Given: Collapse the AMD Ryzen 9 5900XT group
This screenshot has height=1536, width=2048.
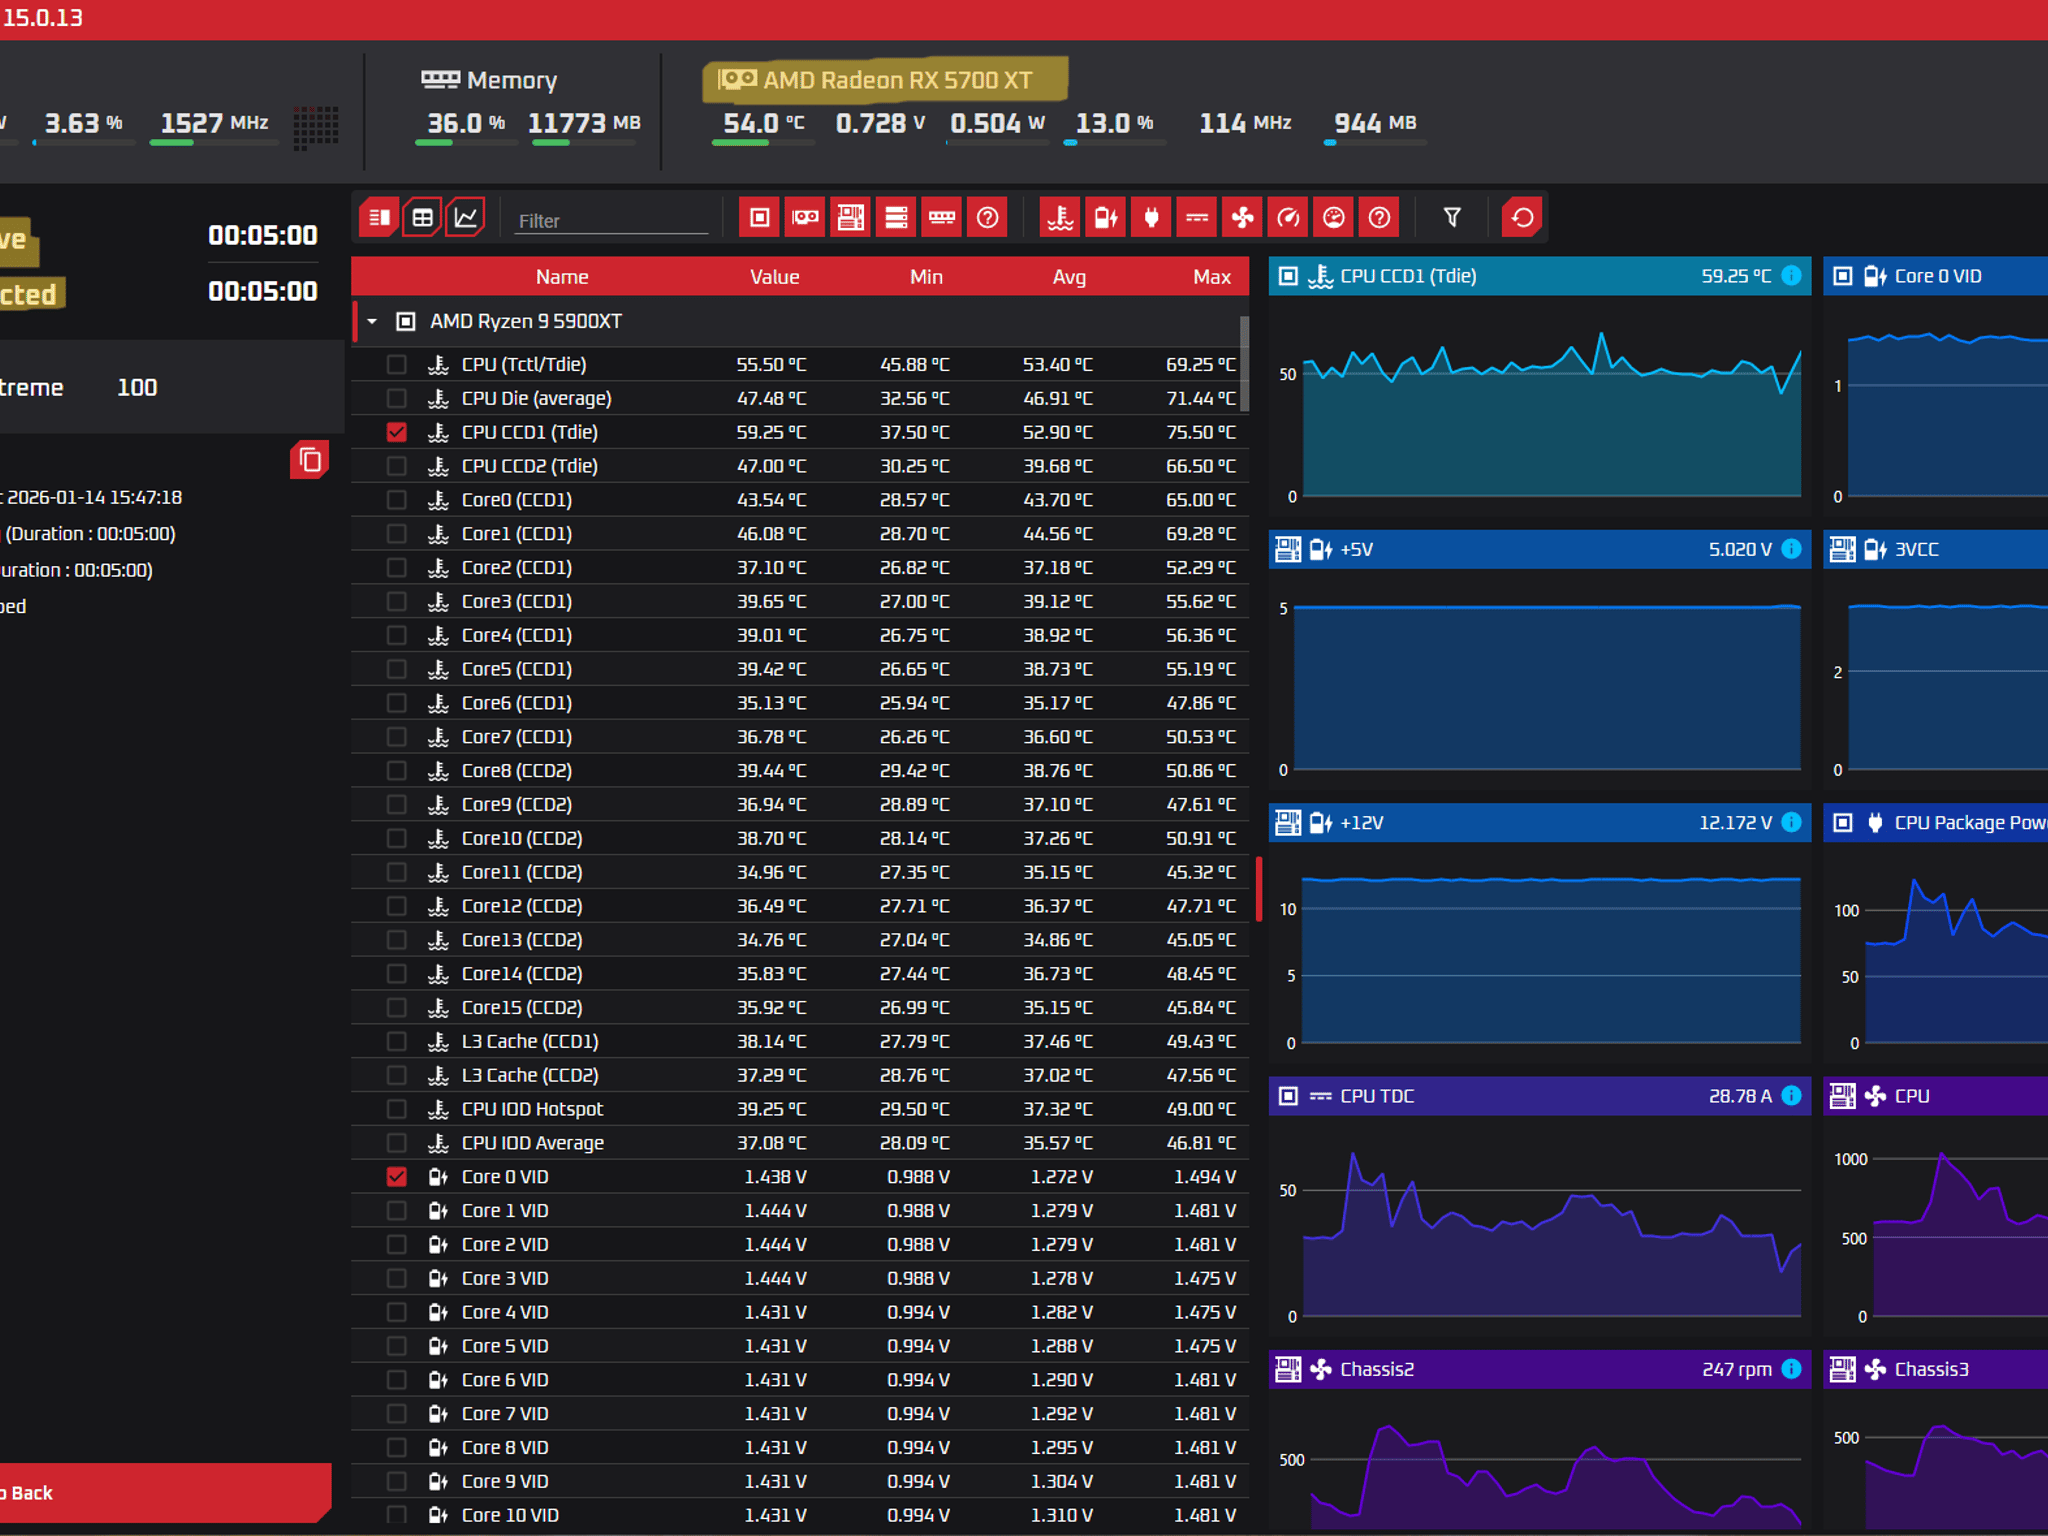Looking at the screenshot, I should pyautogui.click(x=372, y=322).
